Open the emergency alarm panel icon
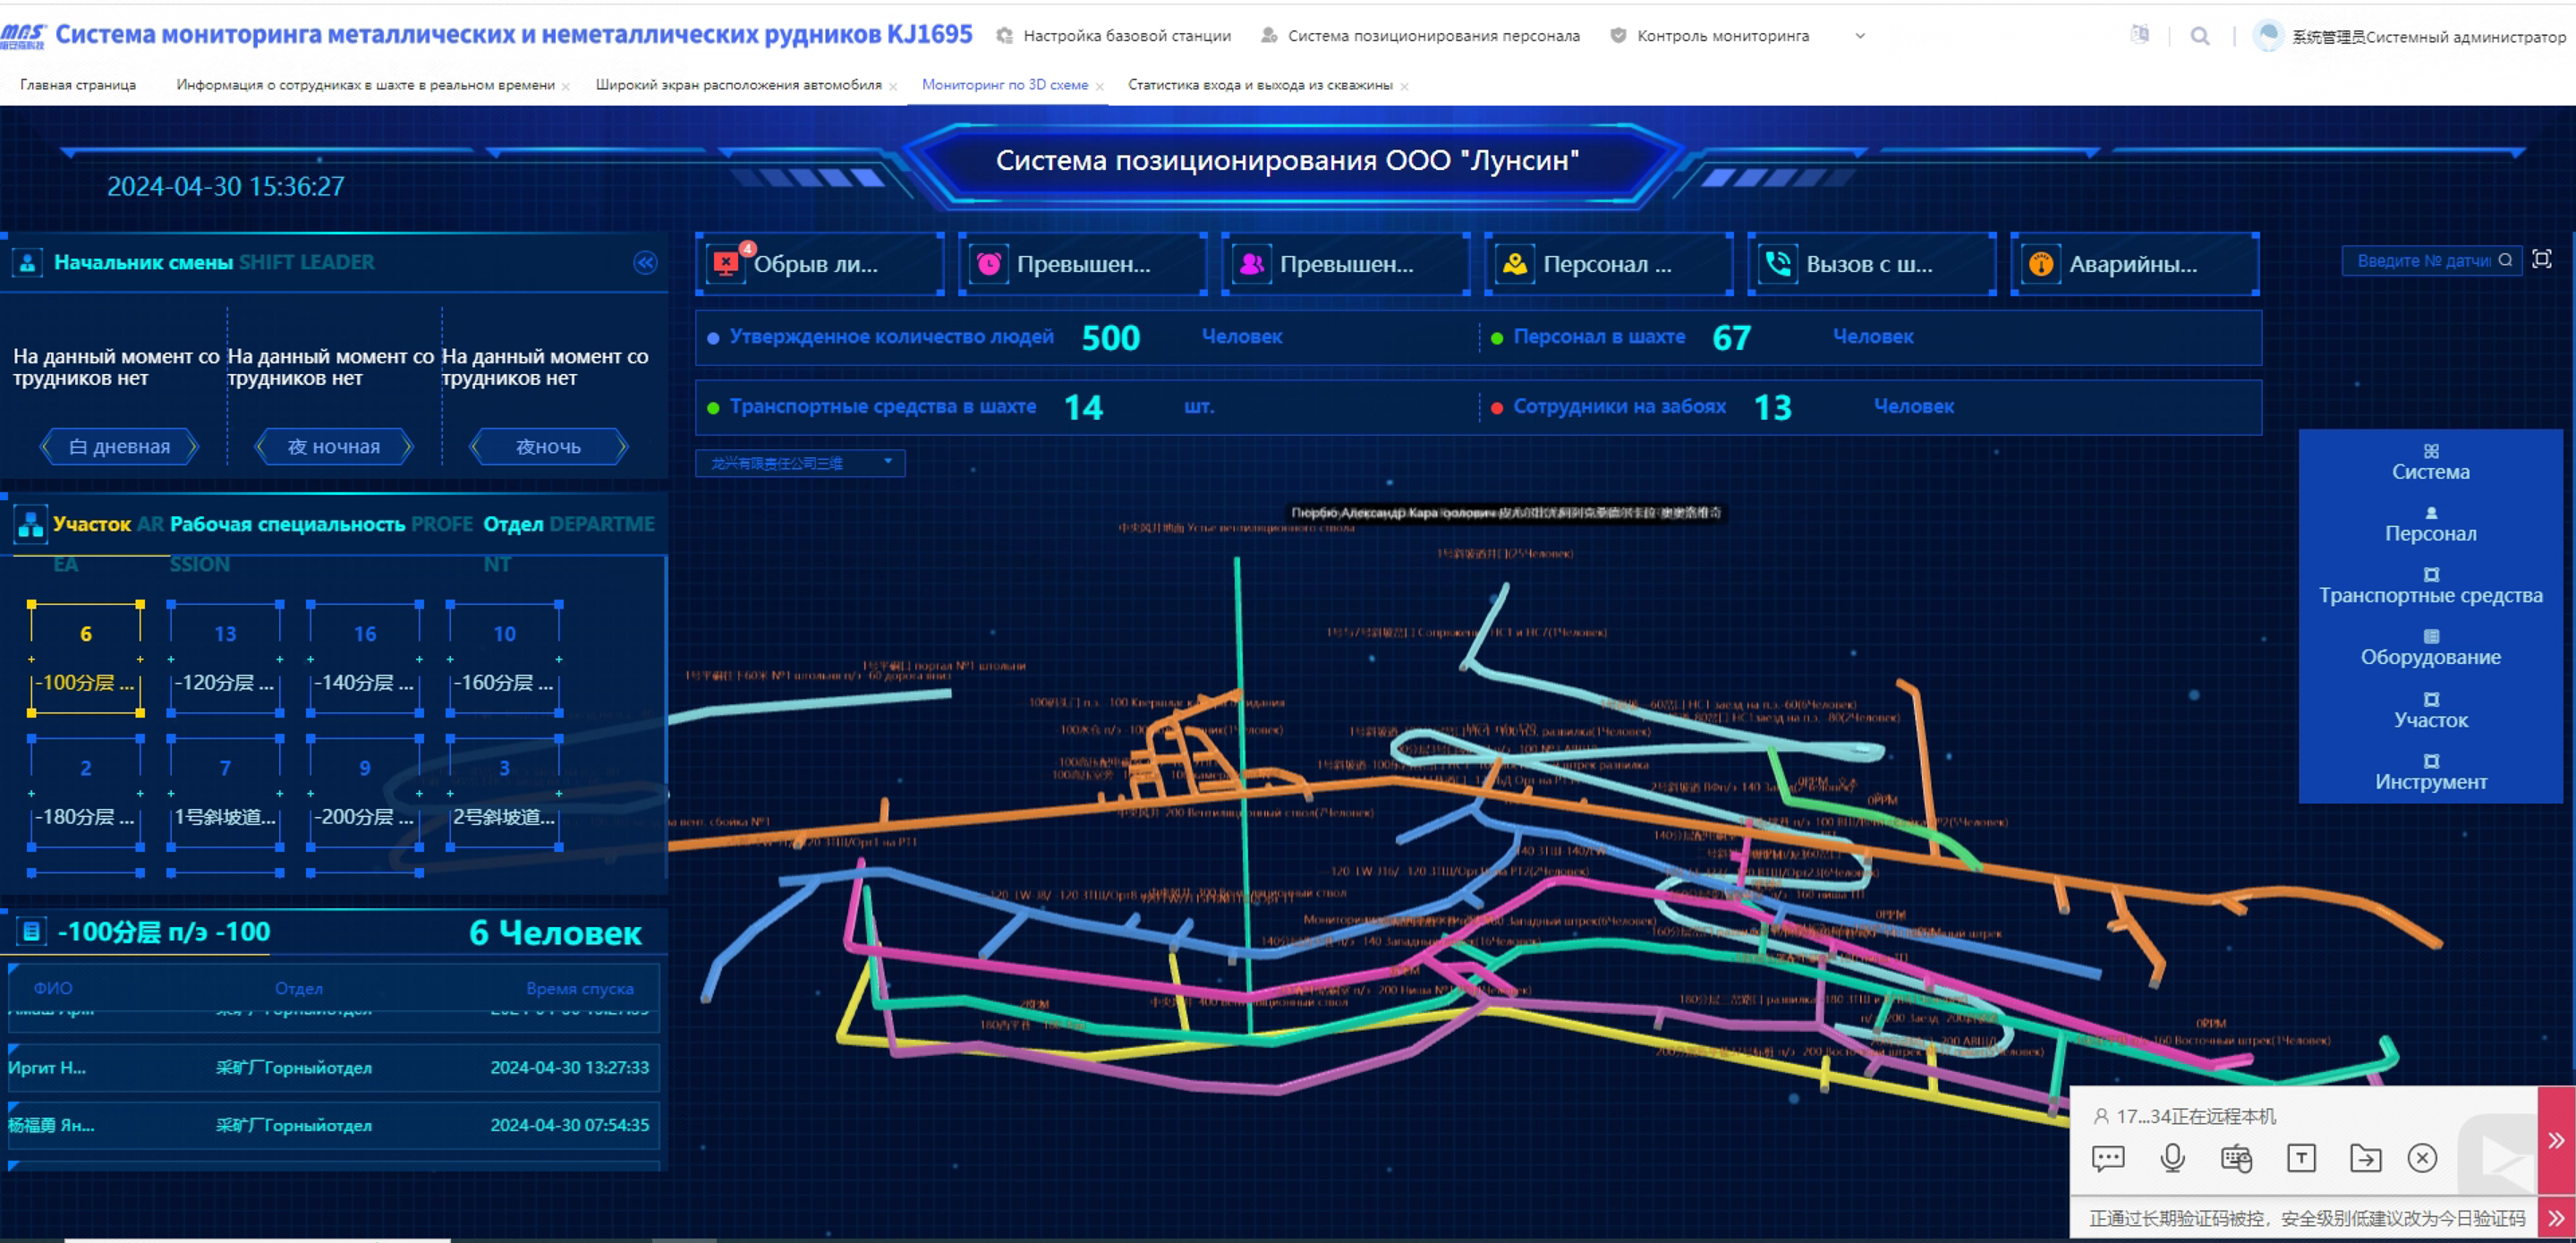This screenshot has height=1243, width=2576. coord(2041,264)
